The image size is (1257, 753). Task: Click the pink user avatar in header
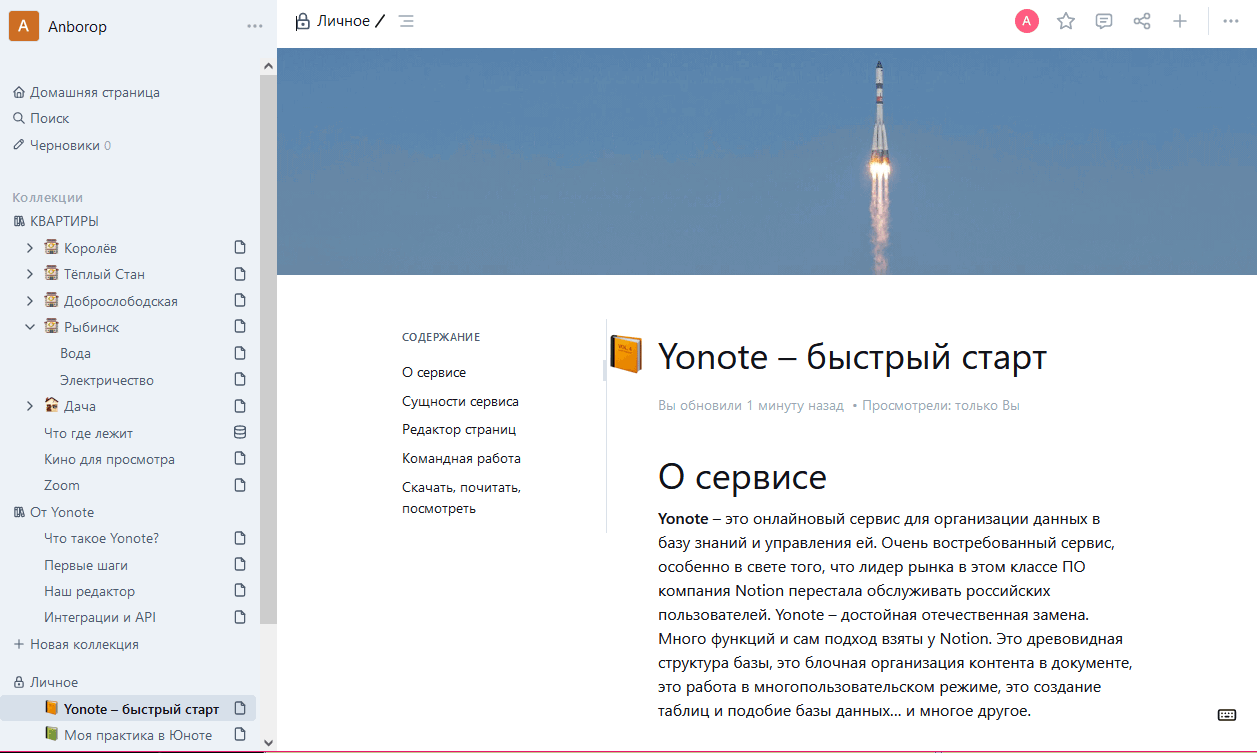tap(1027, 21)
